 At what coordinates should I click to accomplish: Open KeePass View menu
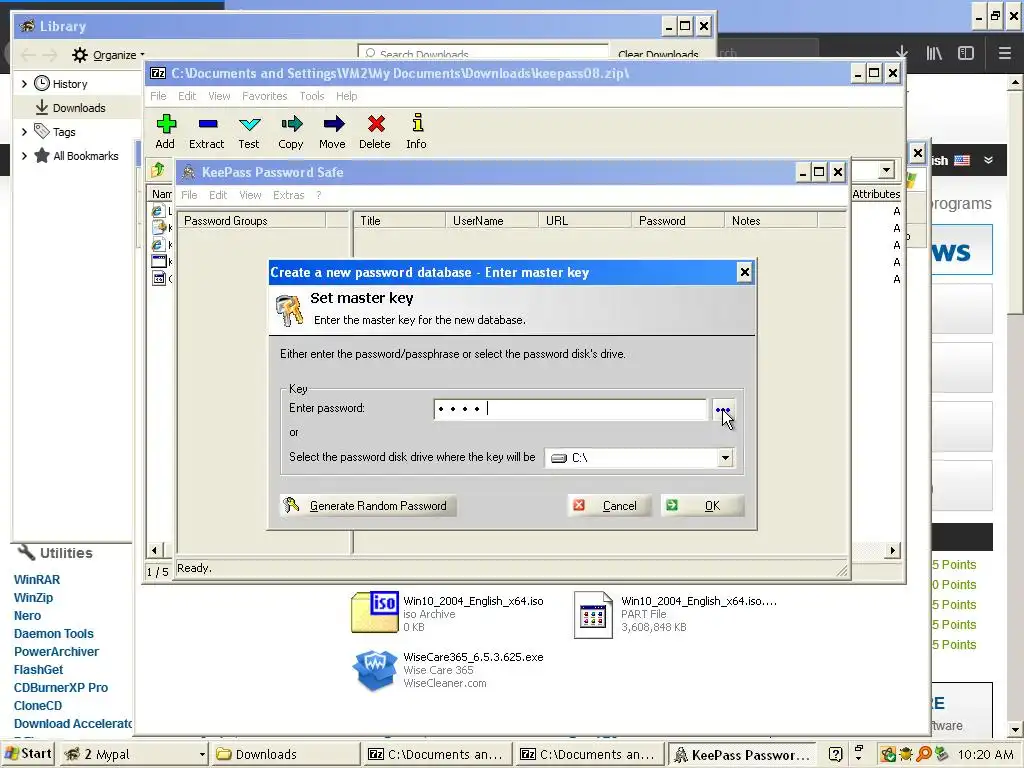(250, 195)
